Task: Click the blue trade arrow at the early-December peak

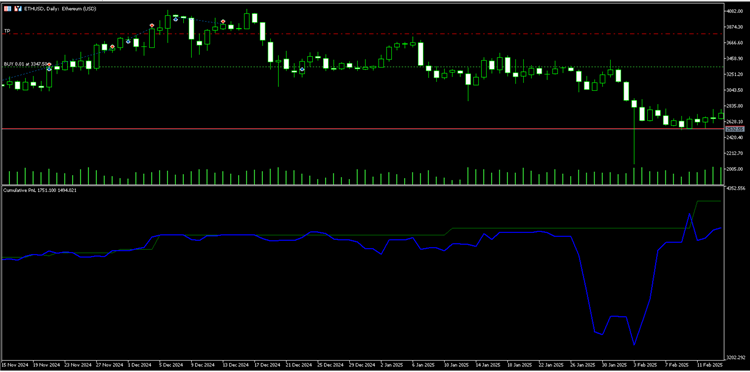Action: 176,19
